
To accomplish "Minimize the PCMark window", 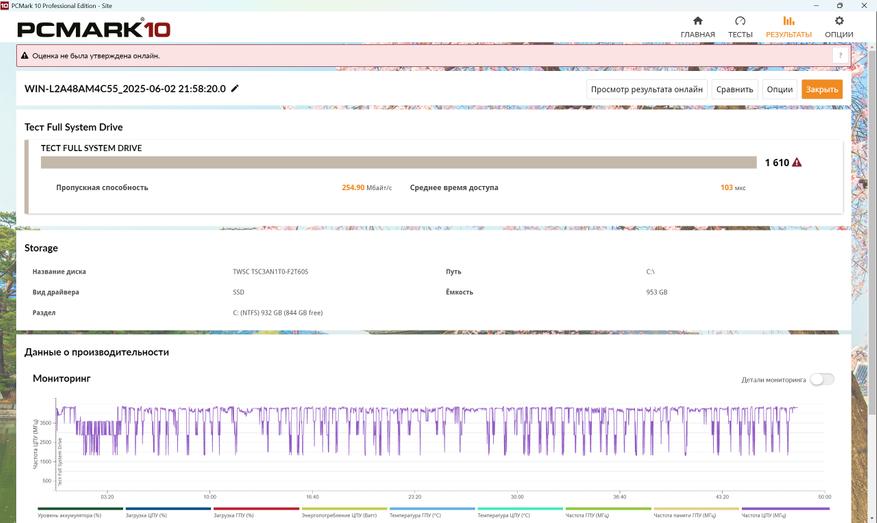I will 817,5.
